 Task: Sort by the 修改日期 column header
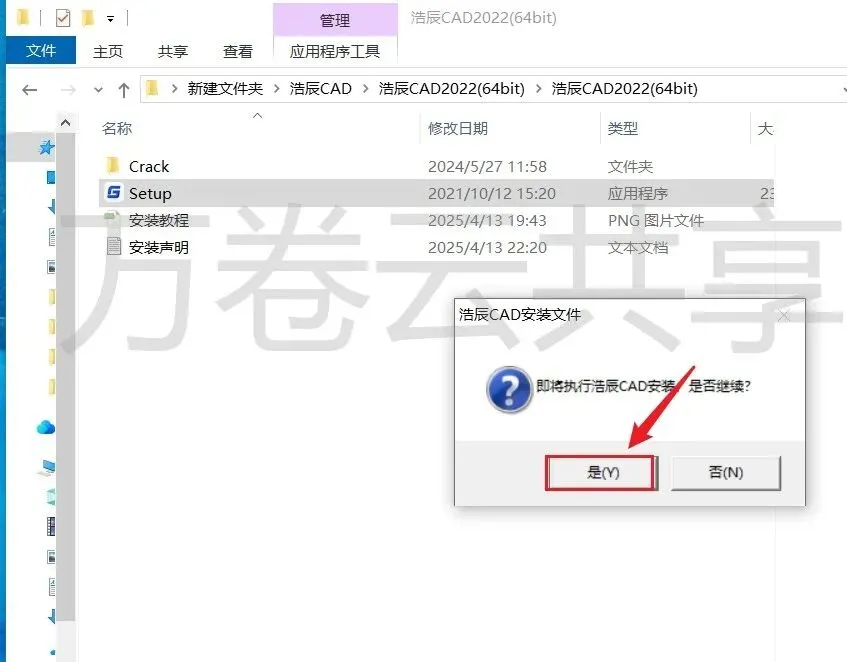[458, 129]
